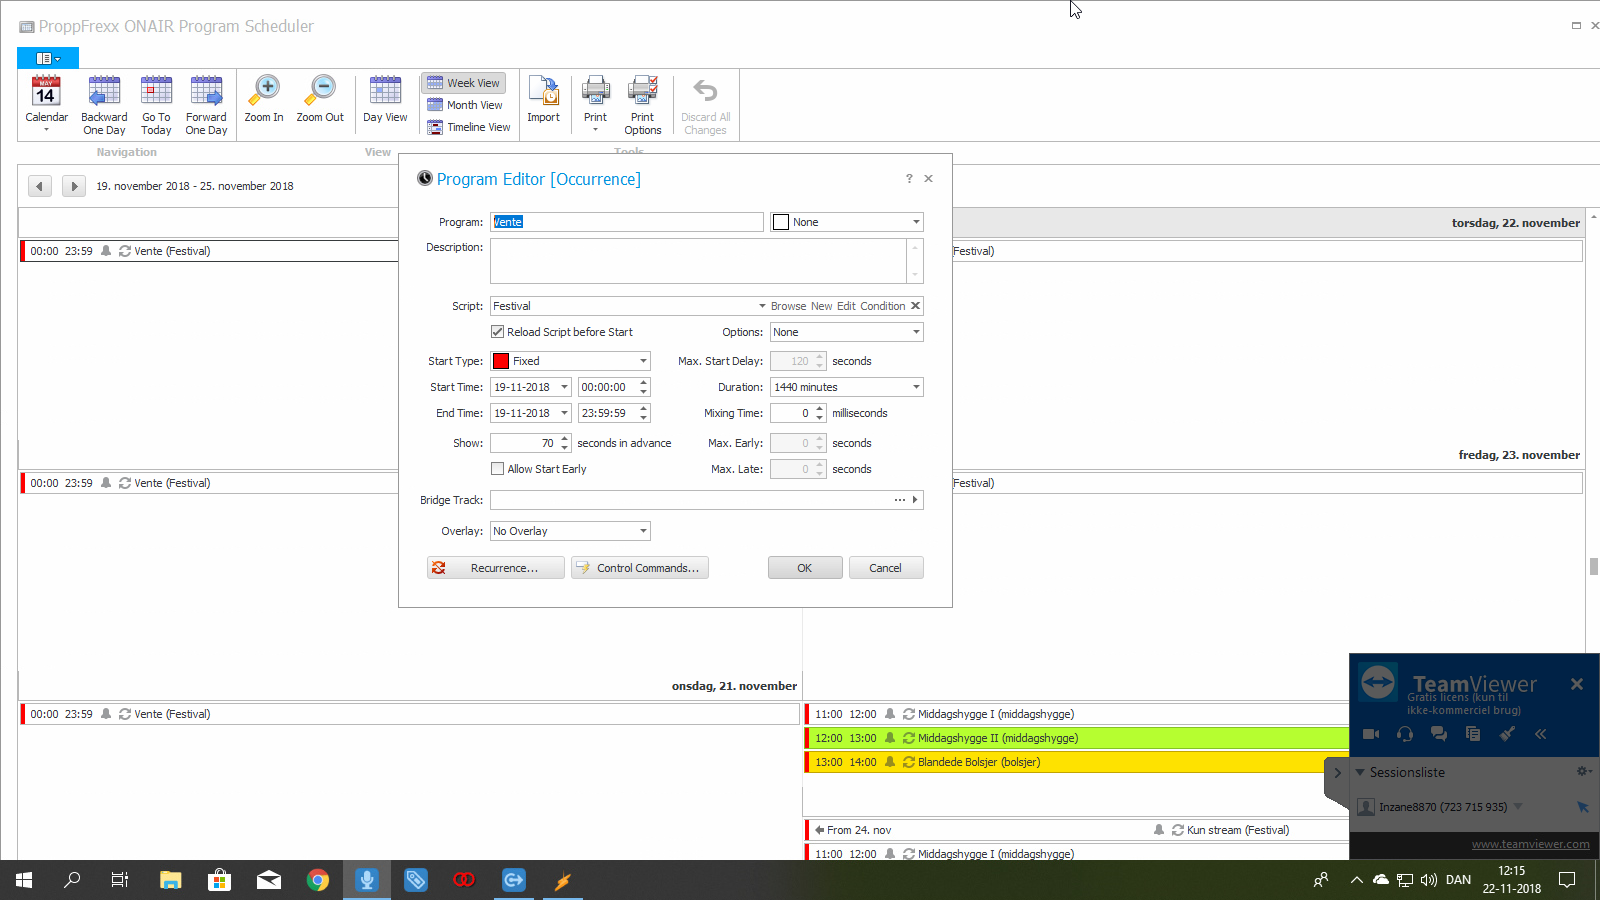The width and height of the screenshot is (1600, 900).
Task: Select the Blandede Bolsjer yellow entry
Action: (1077, 762)
